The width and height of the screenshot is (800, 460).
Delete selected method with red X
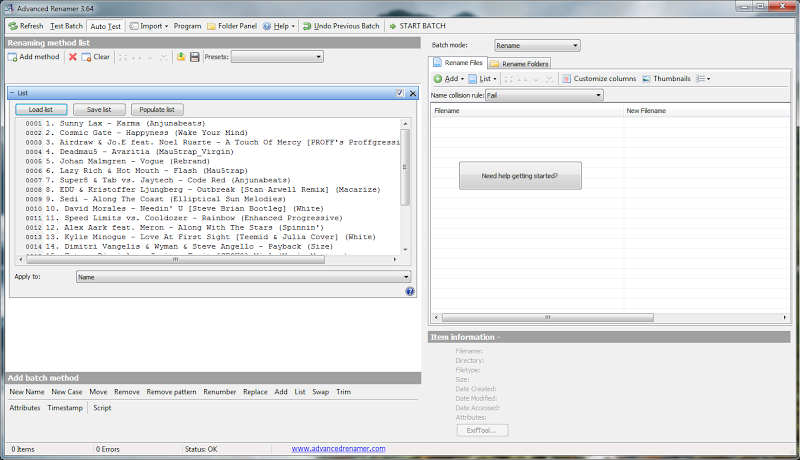point(72,57)
